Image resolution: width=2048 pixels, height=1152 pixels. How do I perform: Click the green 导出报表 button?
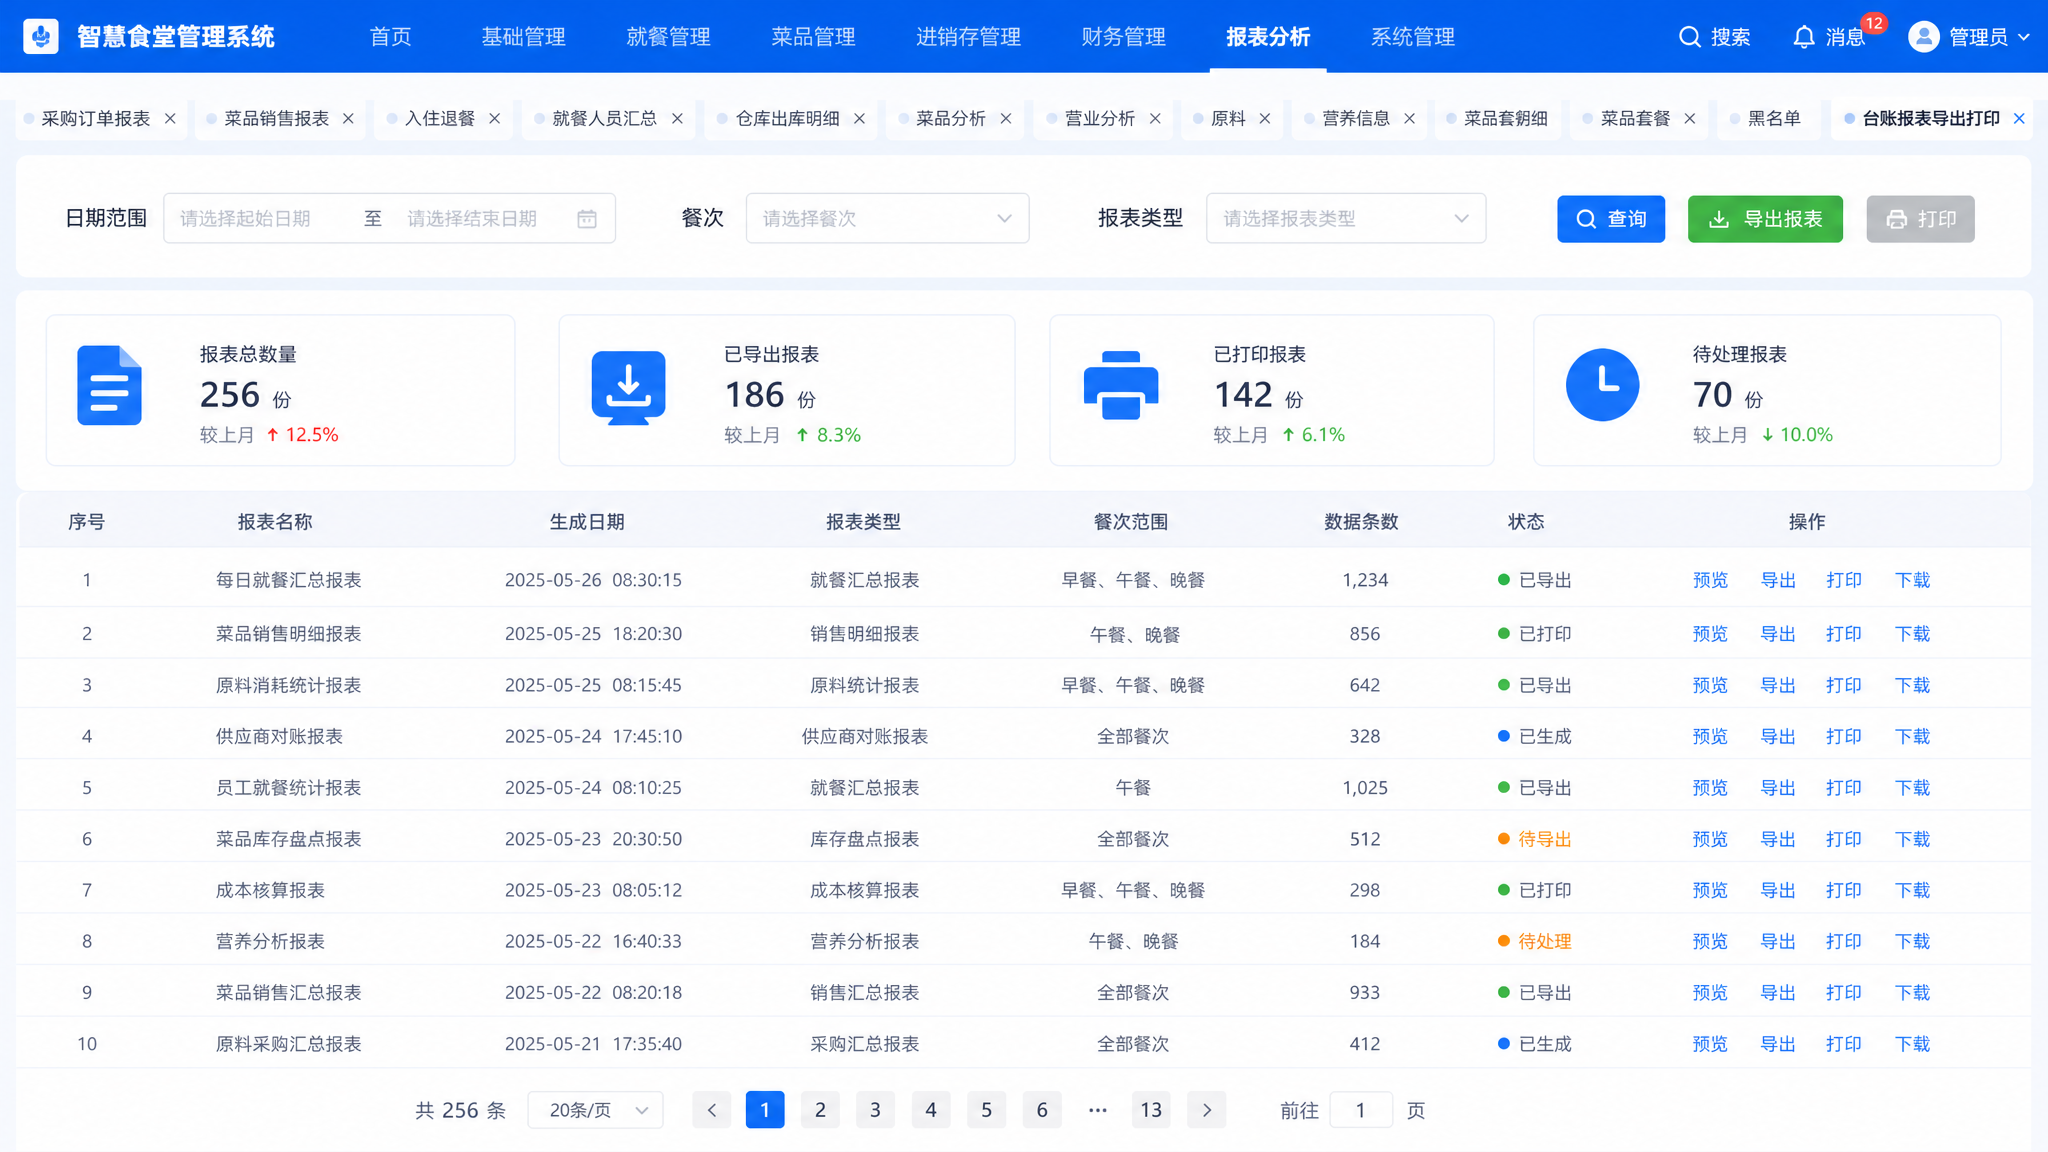pyautogui.click(x=1765, y=219)
